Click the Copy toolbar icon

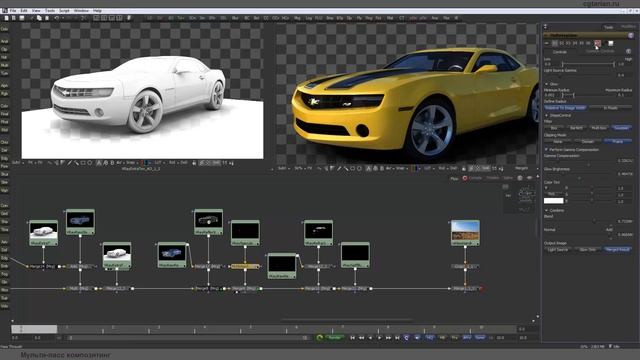[x=39, y=18]
